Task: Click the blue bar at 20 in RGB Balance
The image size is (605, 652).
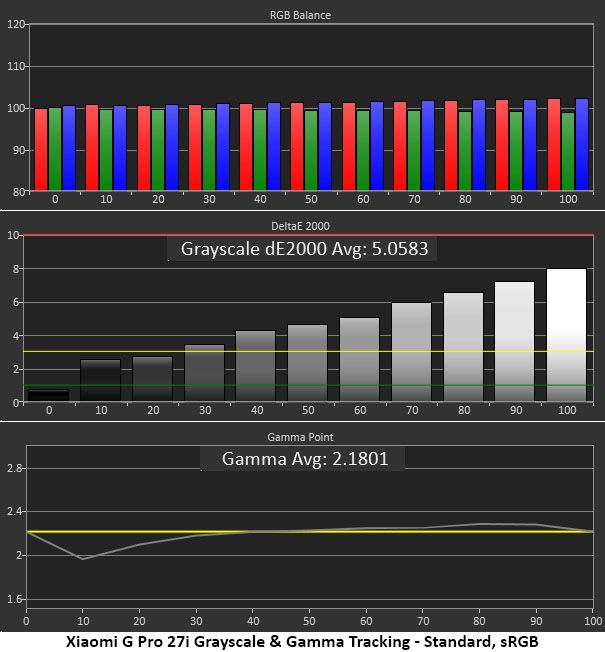Action: [172, 148]
